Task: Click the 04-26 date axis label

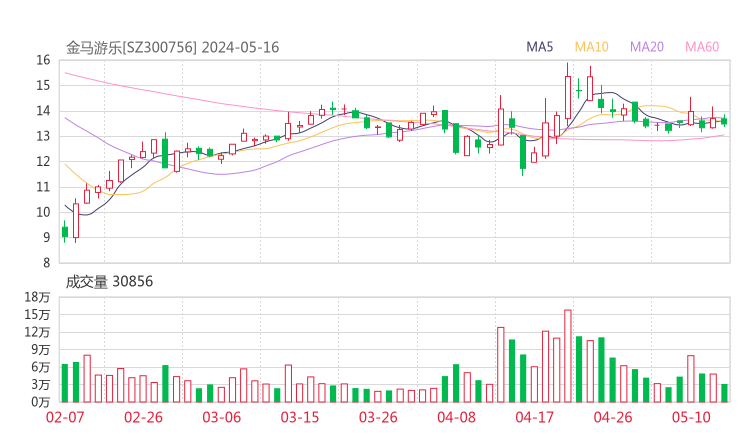Action: [x=613, y=417]
